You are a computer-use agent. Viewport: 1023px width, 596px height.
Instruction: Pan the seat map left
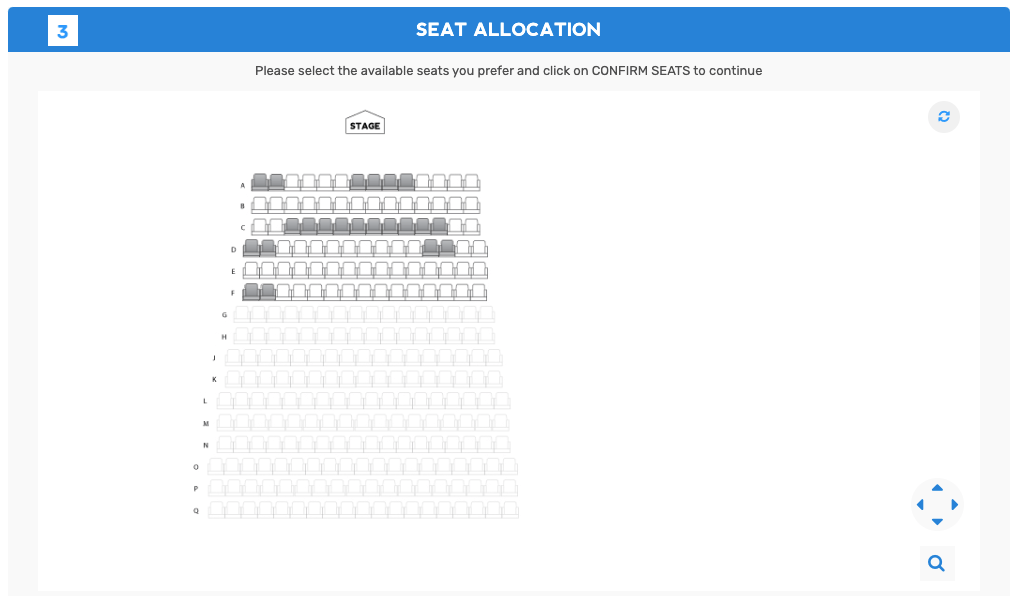(920, 505)
